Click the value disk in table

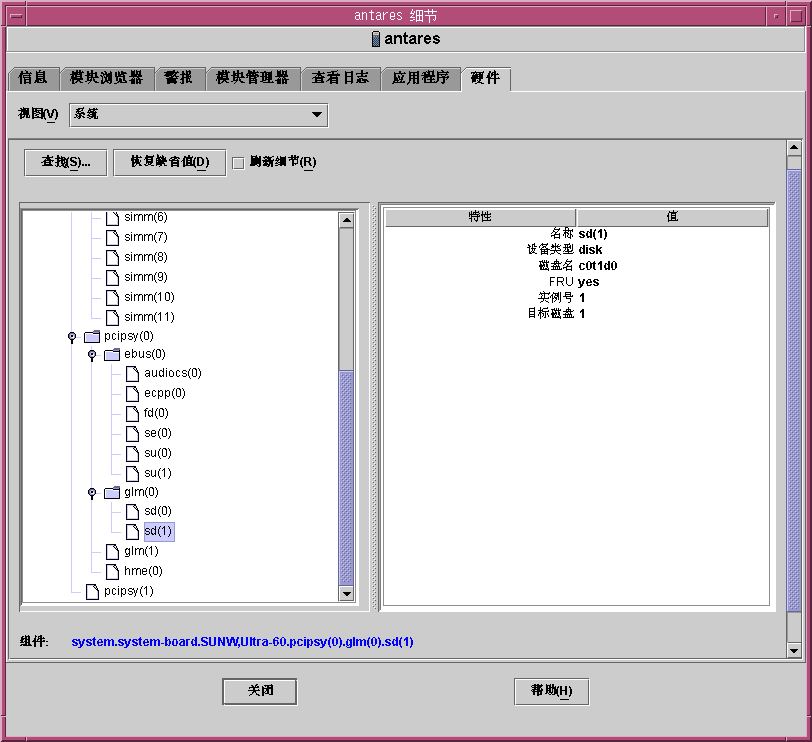(x=590, y=250)
